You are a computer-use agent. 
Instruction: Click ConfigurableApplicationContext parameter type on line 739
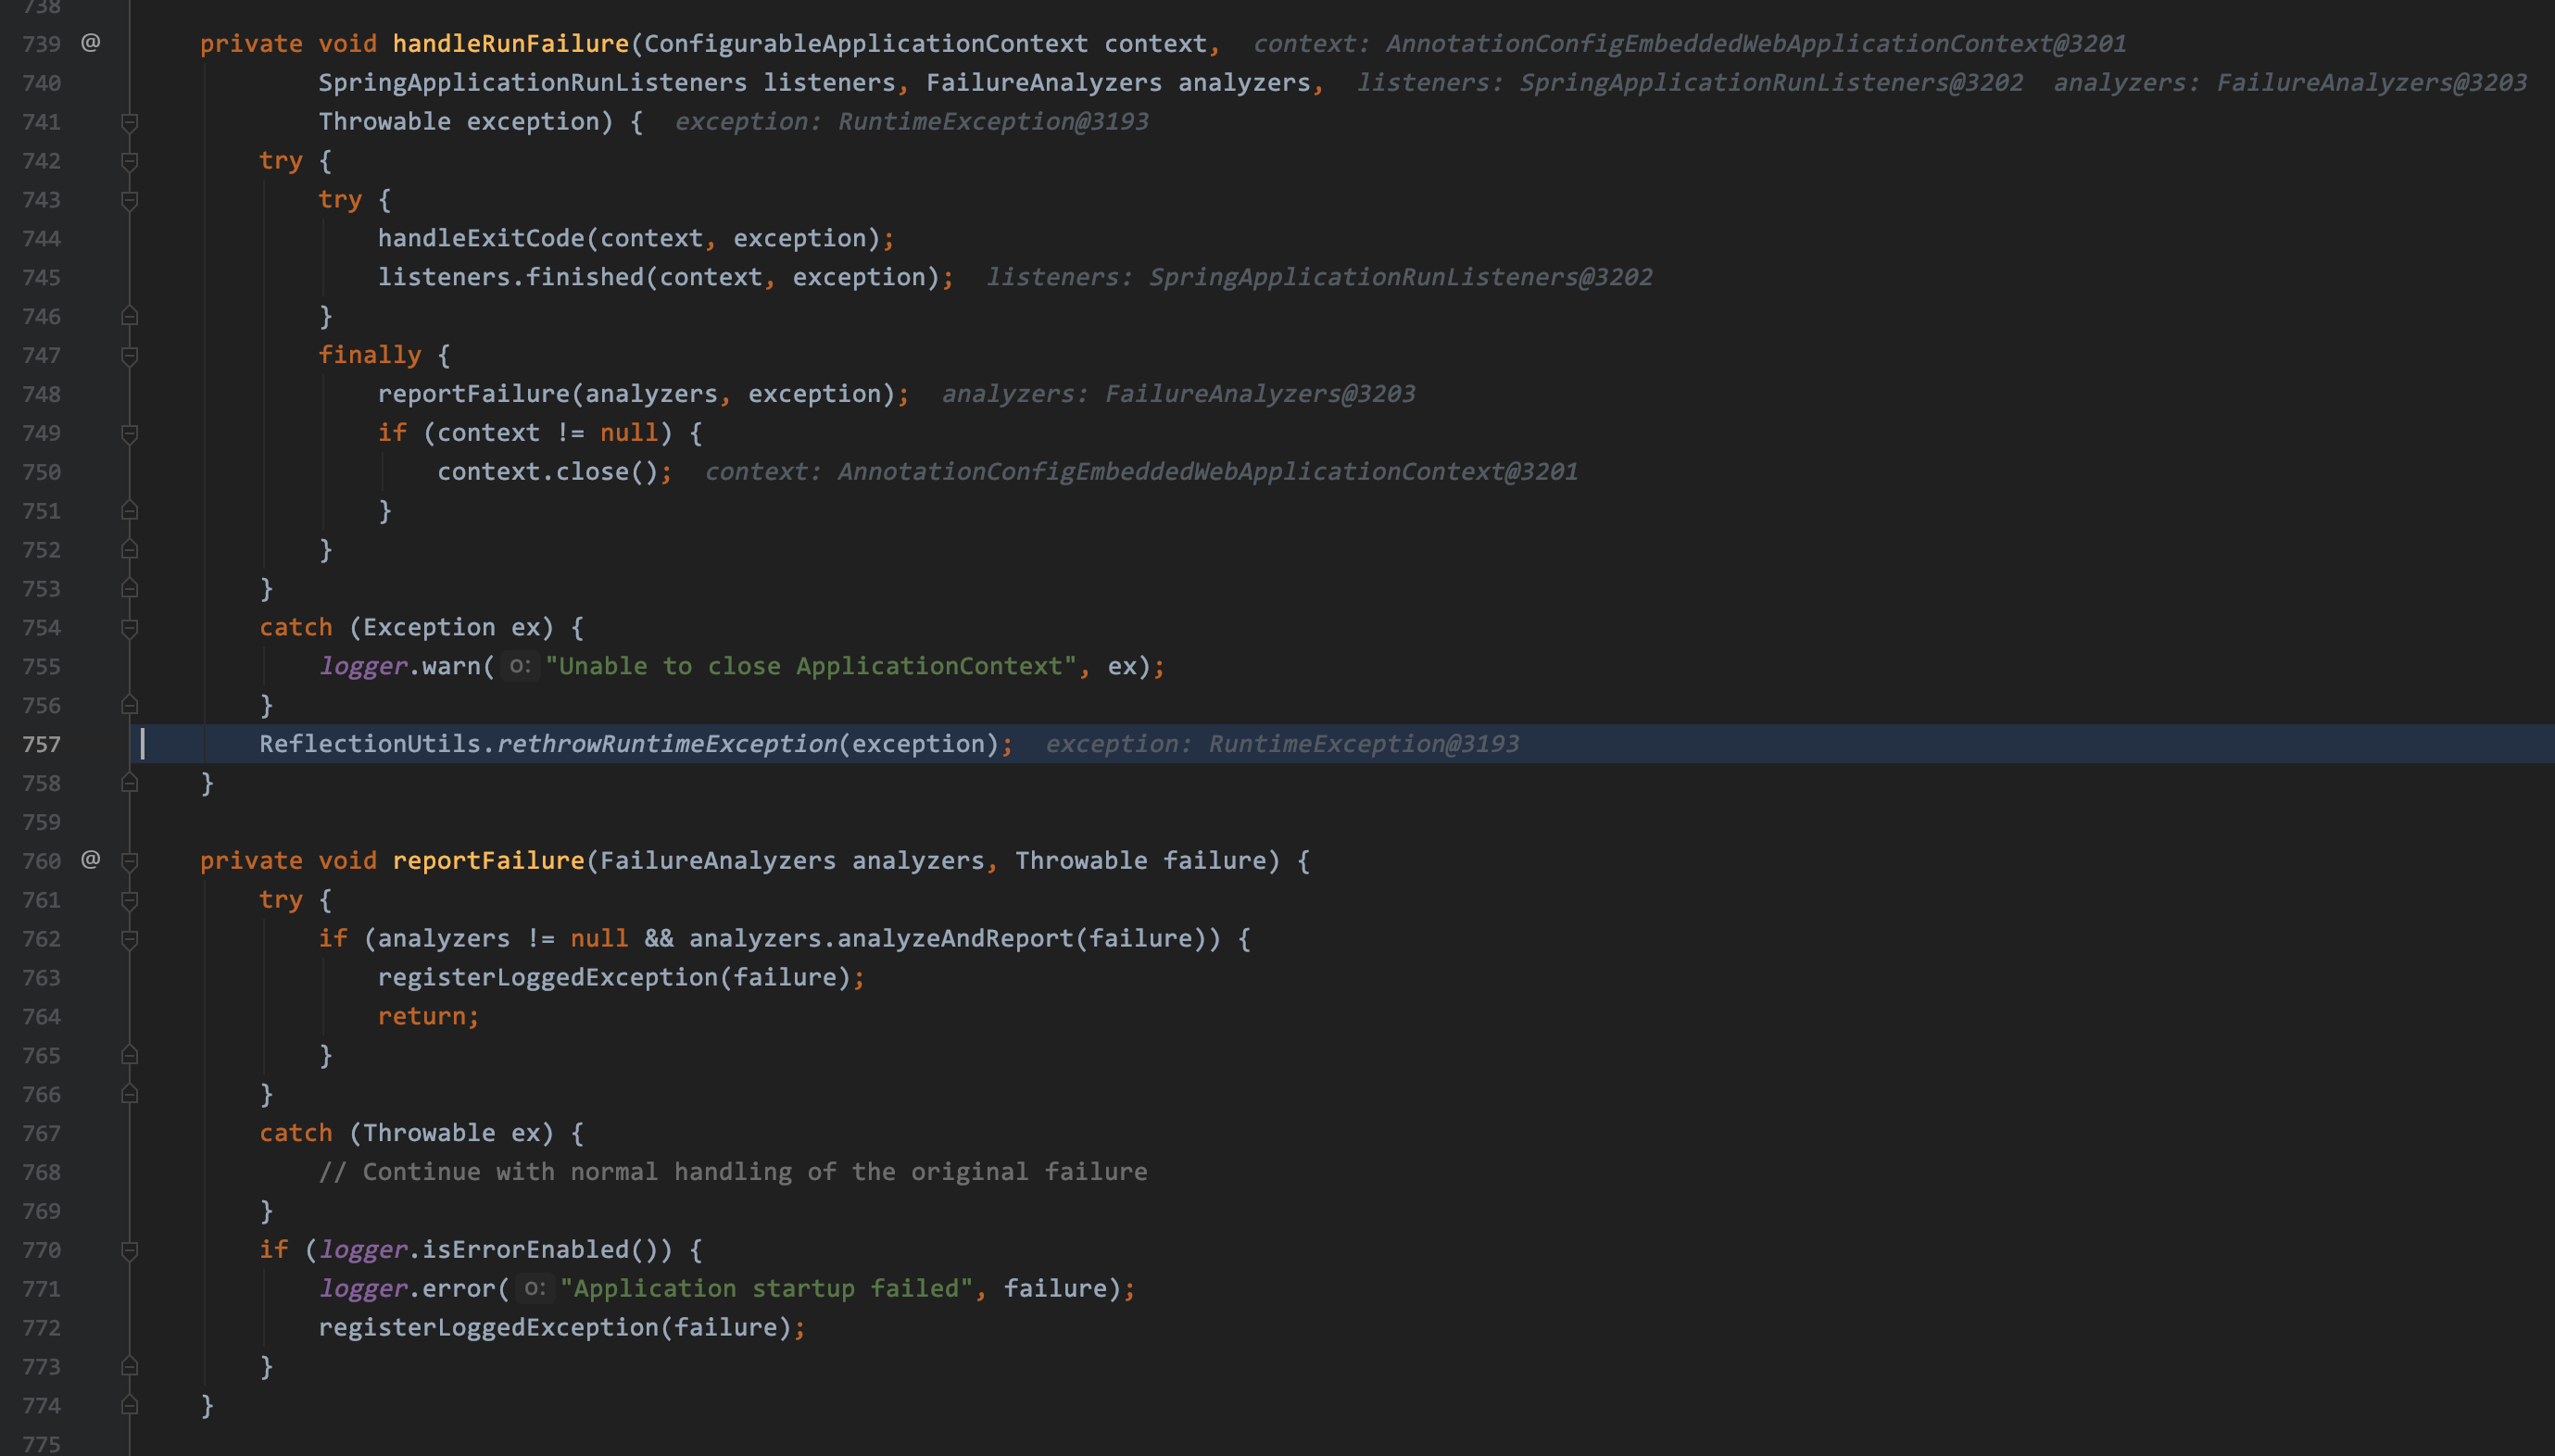[866, 44]
